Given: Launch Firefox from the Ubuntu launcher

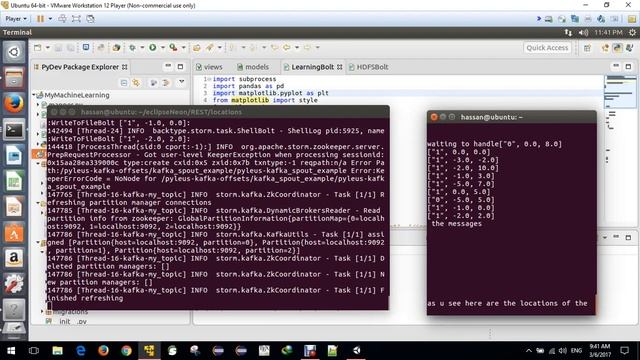Looking at the screenshot, I should [14, 103].
